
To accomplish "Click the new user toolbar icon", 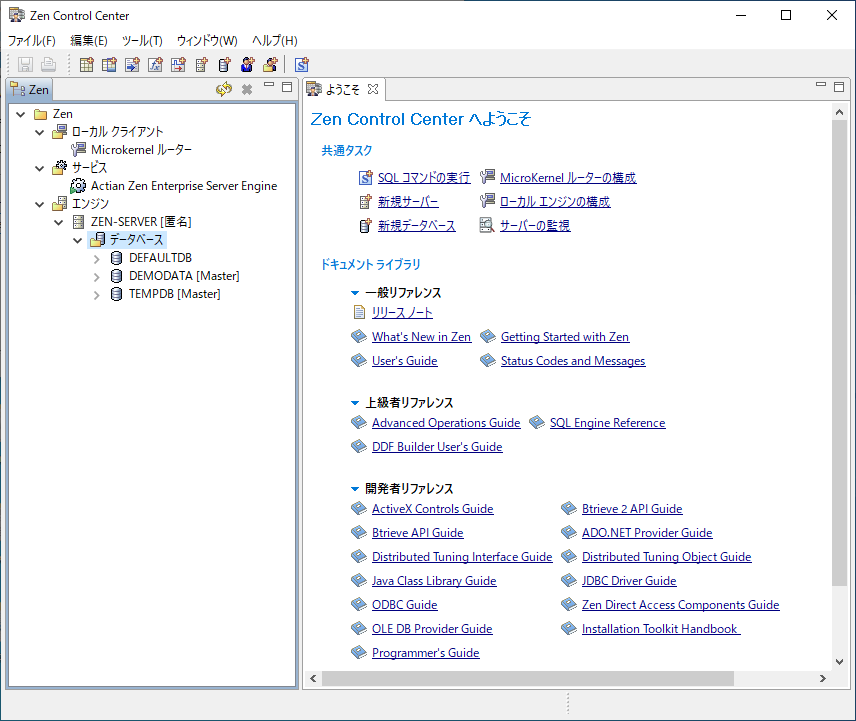I will click(x=247, y=65).
